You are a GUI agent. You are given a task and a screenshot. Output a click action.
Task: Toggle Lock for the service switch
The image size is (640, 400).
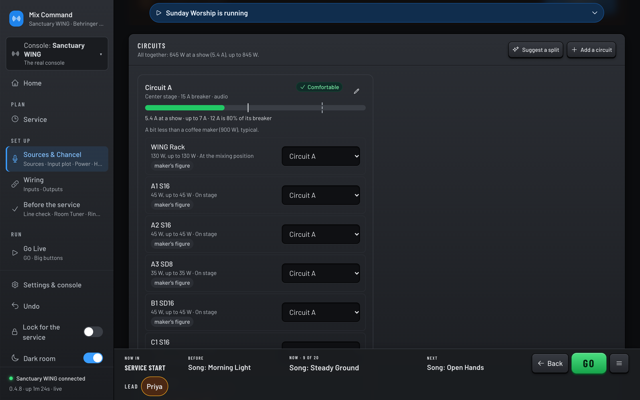93,332
